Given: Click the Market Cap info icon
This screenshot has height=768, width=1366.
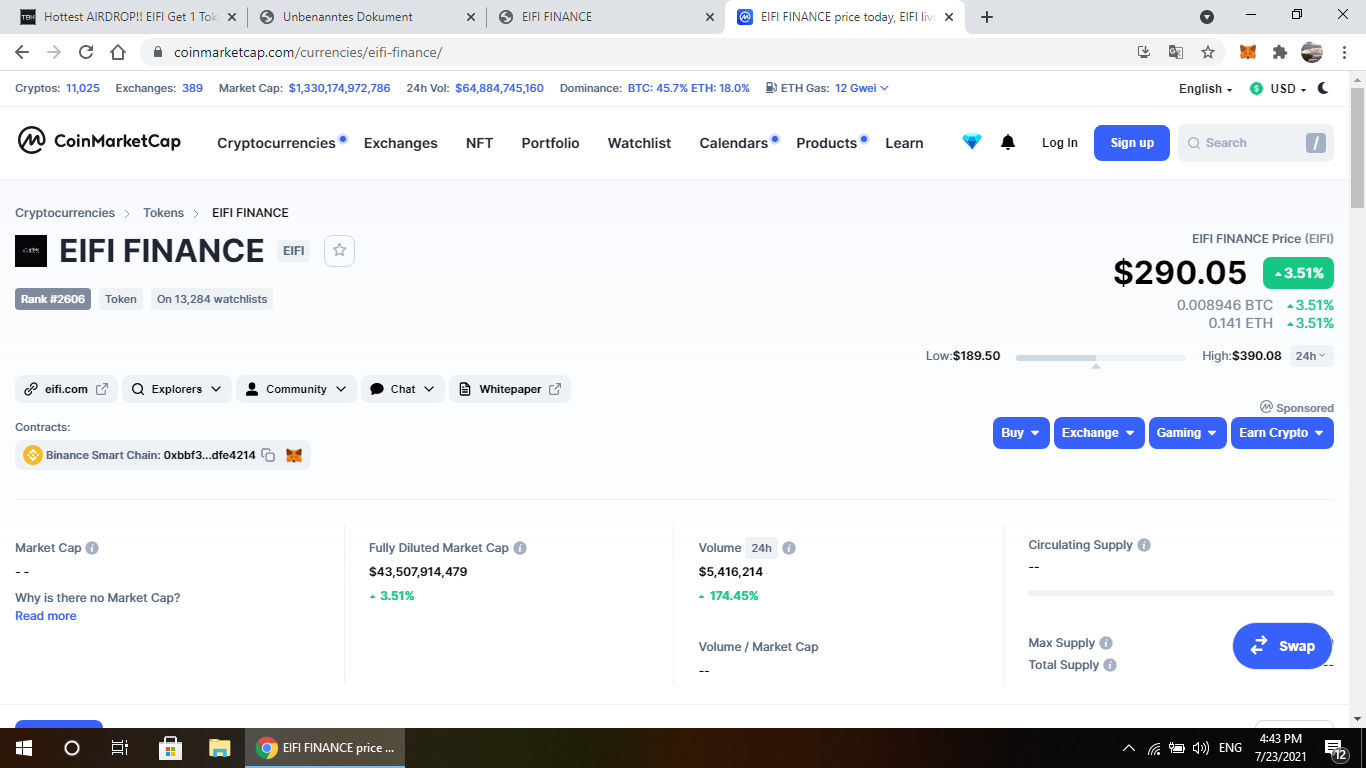Looking at the screenshot, I should (92, 548).
